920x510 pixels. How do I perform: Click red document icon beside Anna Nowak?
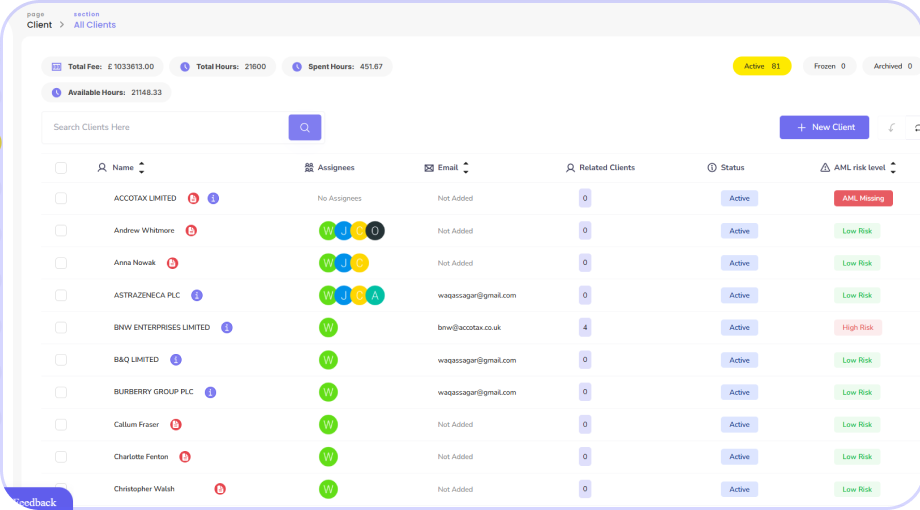(x=172, y=263)
